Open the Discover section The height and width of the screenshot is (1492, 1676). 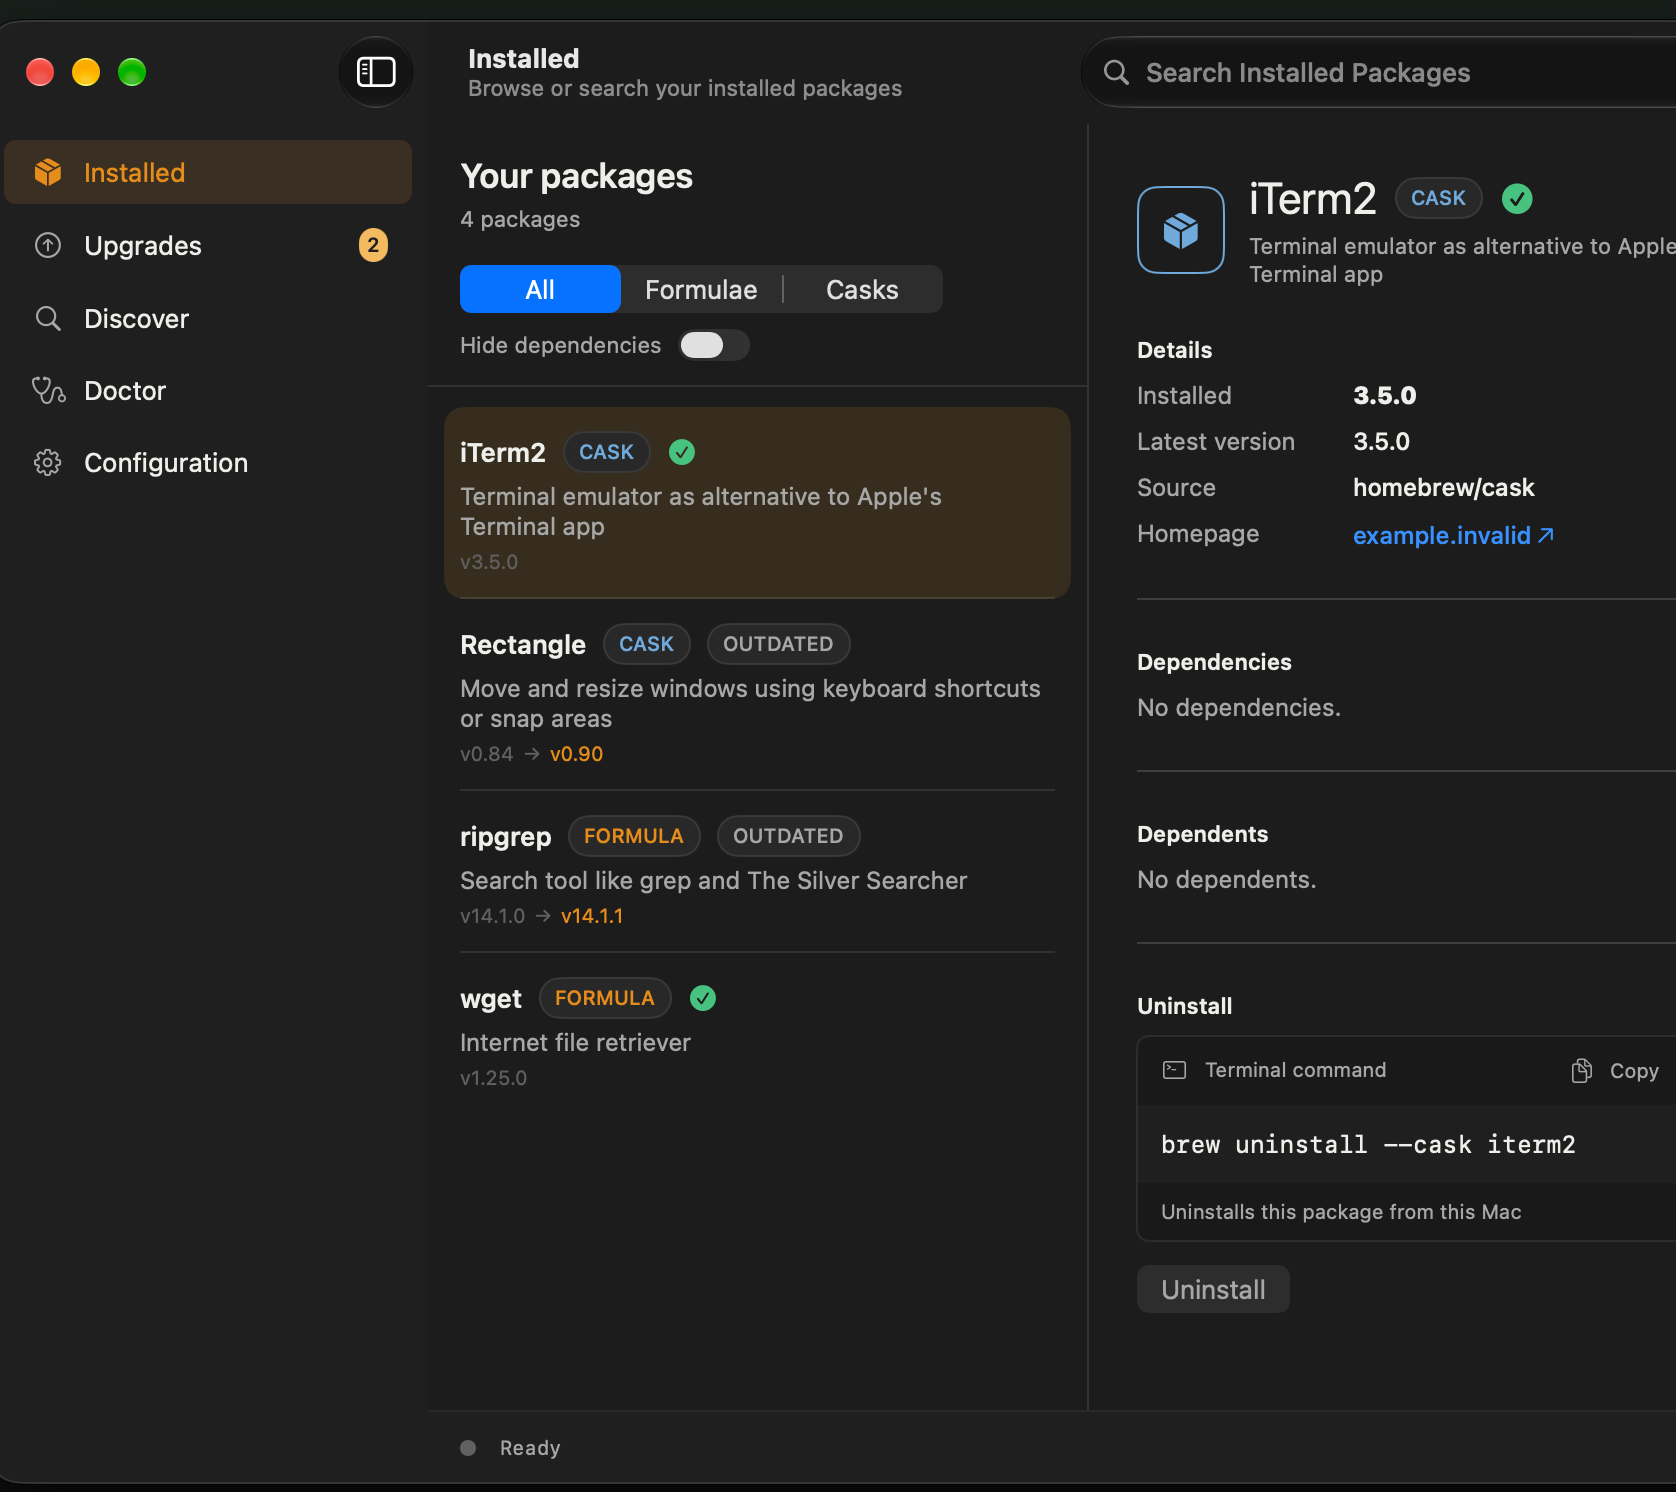tap(208, 318)
